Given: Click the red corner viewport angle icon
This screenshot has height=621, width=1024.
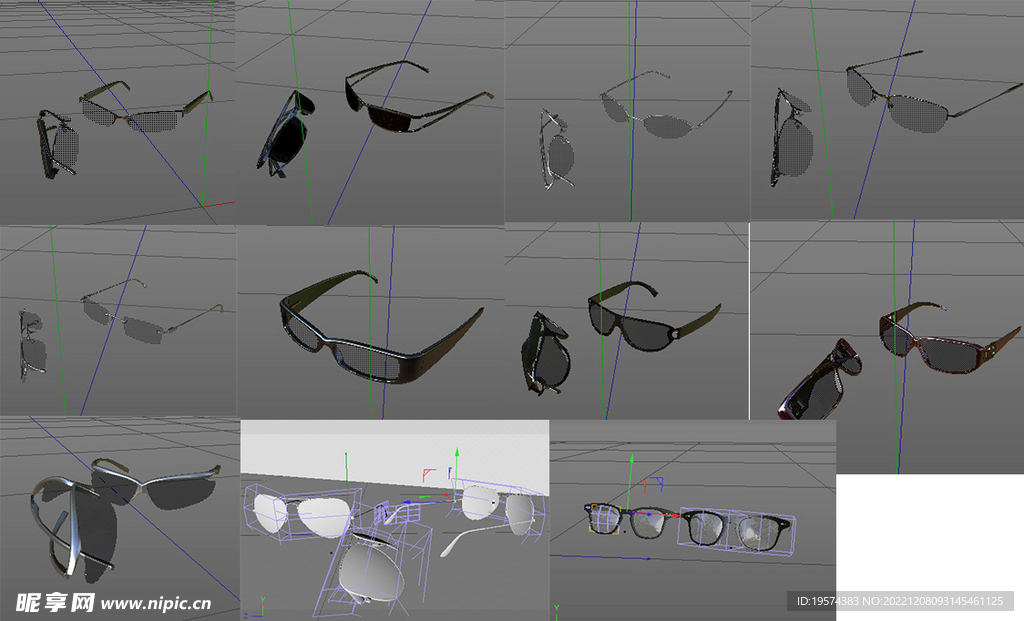Looking at the screenshot, I should click(x=428, y=473).
